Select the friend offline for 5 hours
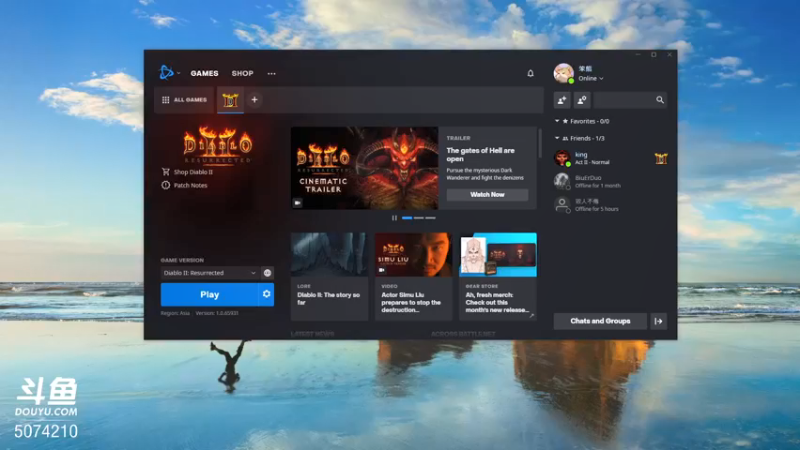Image resolution: width=800 pixels, height=450 pixels. [610, 205]
